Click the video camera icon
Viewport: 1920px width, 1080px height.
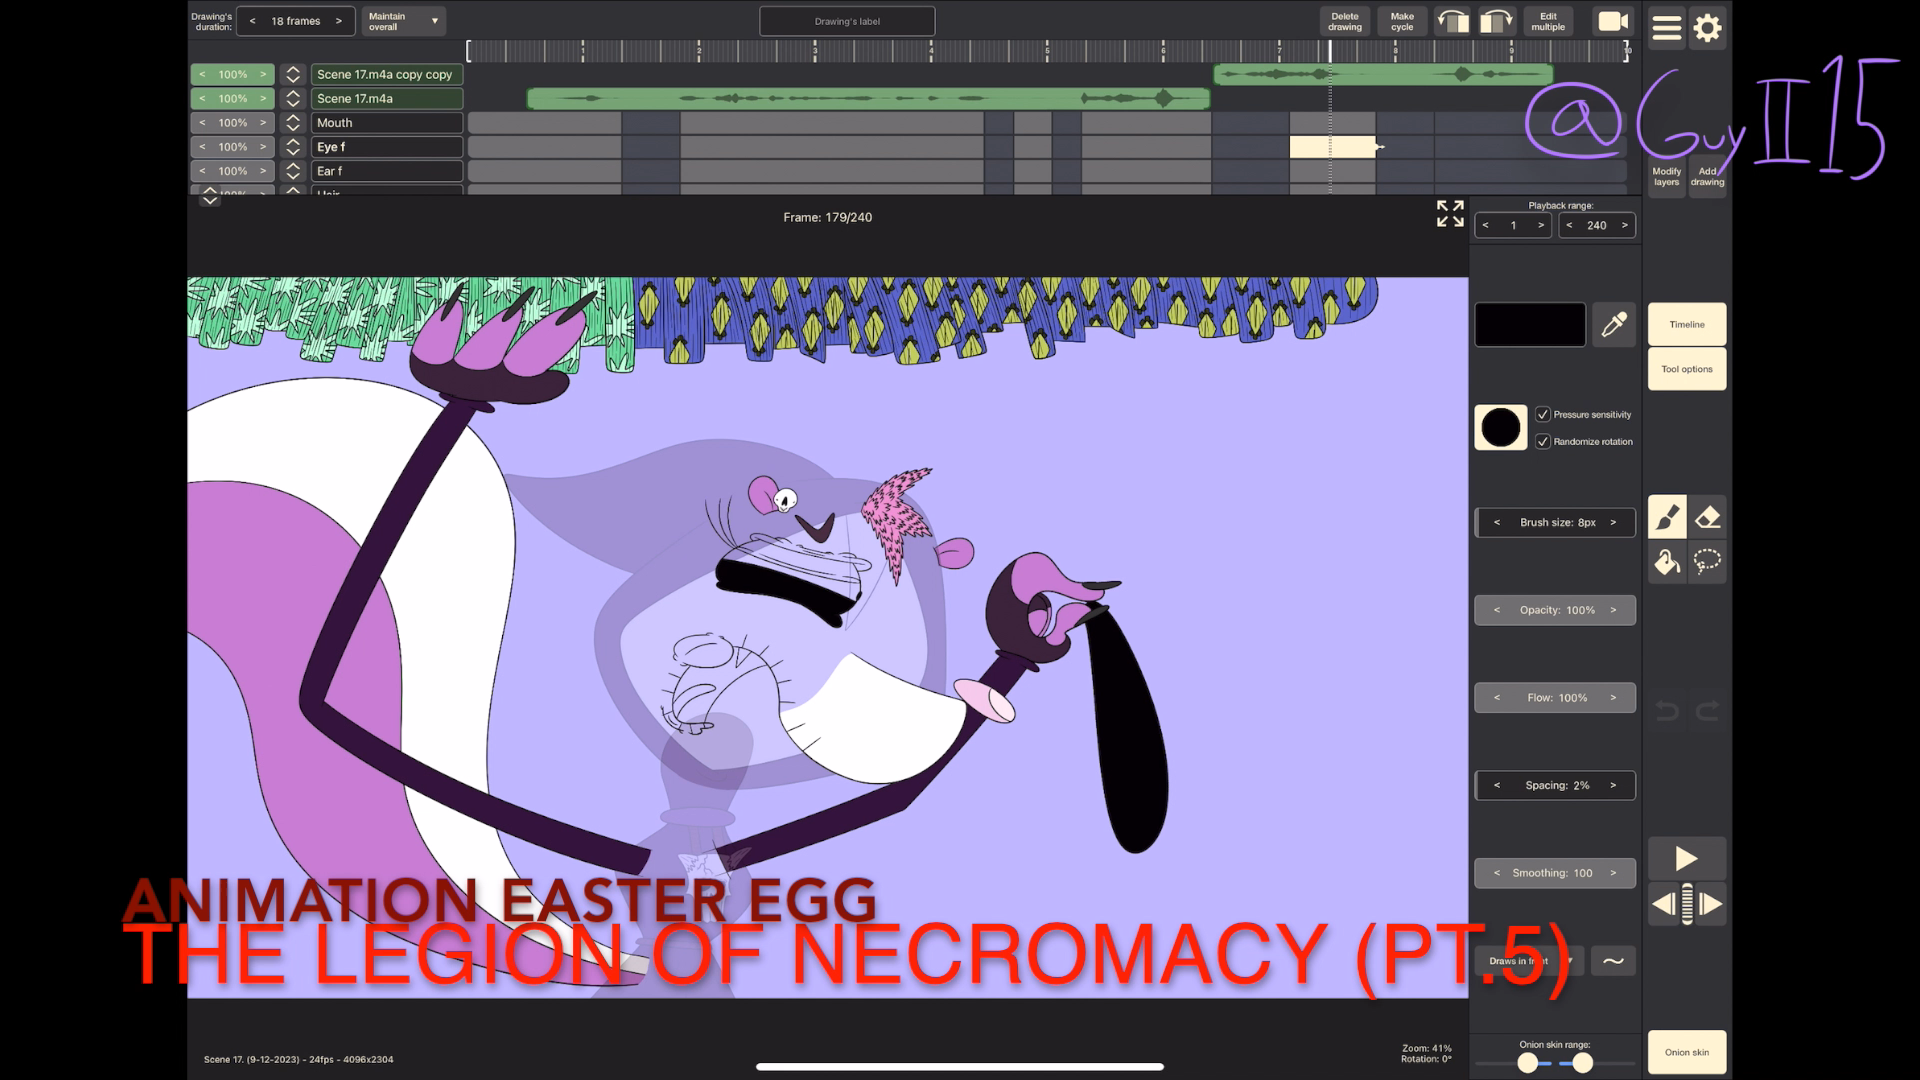[x=1613, y=21]
